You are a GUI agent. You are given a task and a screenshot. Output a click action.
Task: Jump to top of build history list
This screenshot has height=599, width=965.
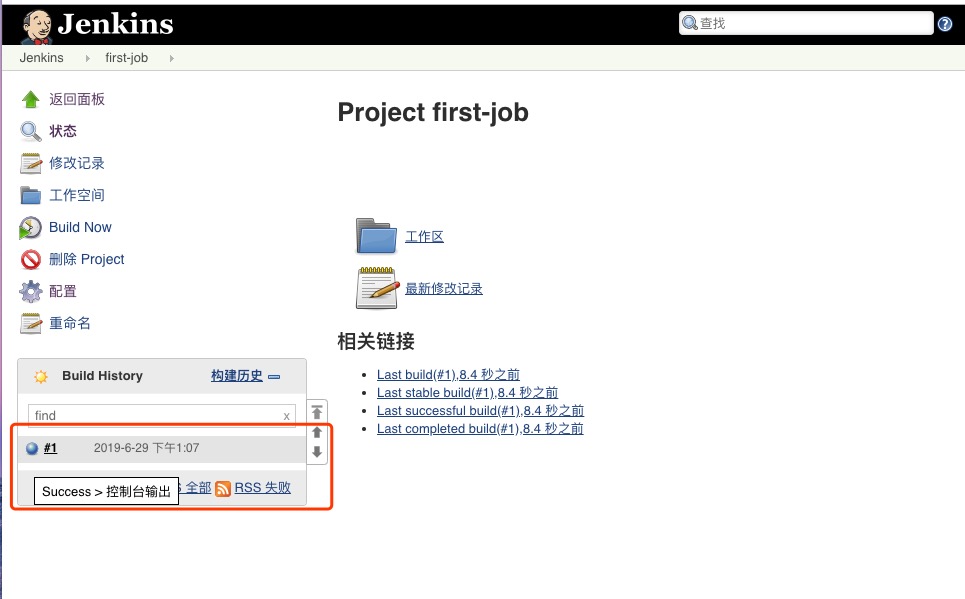point(317,412)
